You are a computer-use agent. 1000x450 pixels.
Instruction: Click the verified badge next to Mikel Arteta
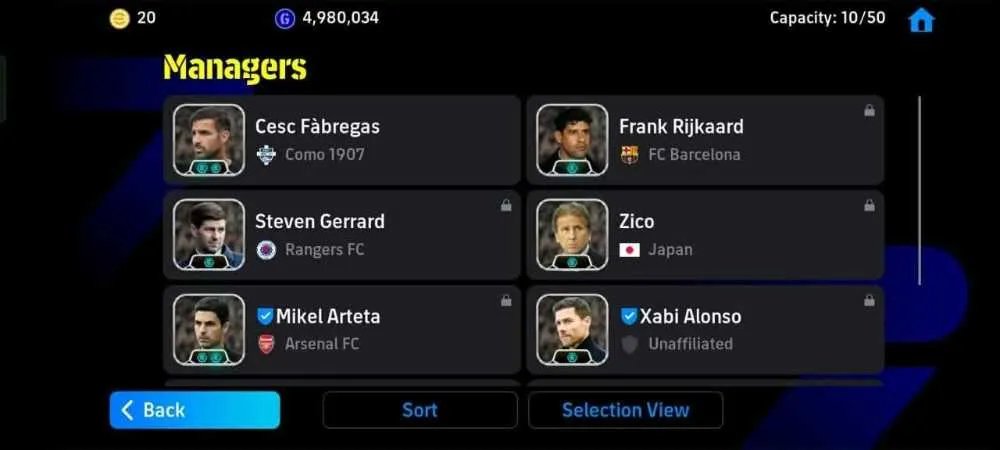pos(265,316)
